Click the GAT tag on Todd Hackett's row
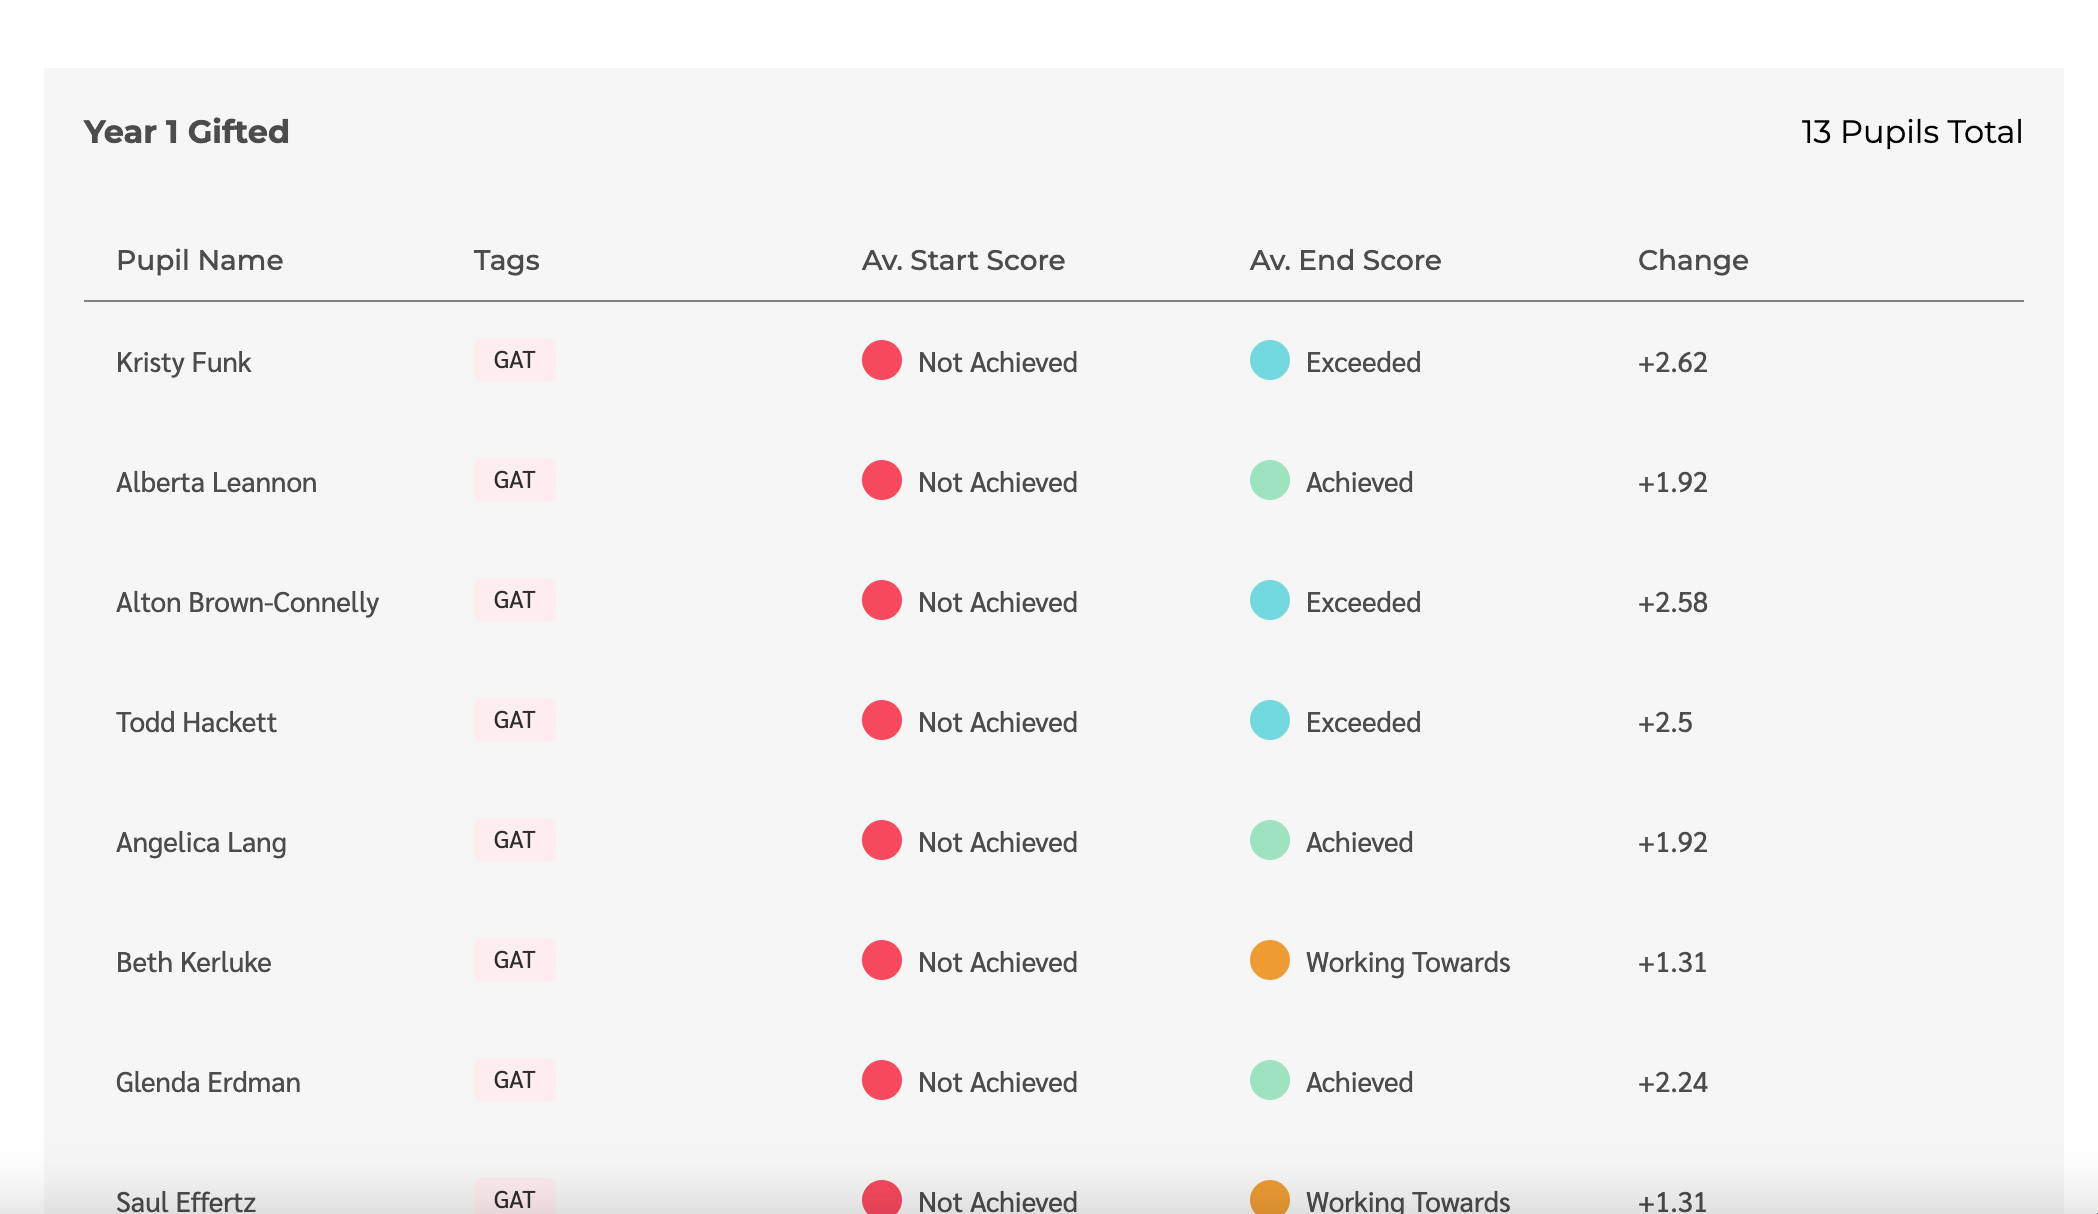2098x1214 pixels. point(514,720)
